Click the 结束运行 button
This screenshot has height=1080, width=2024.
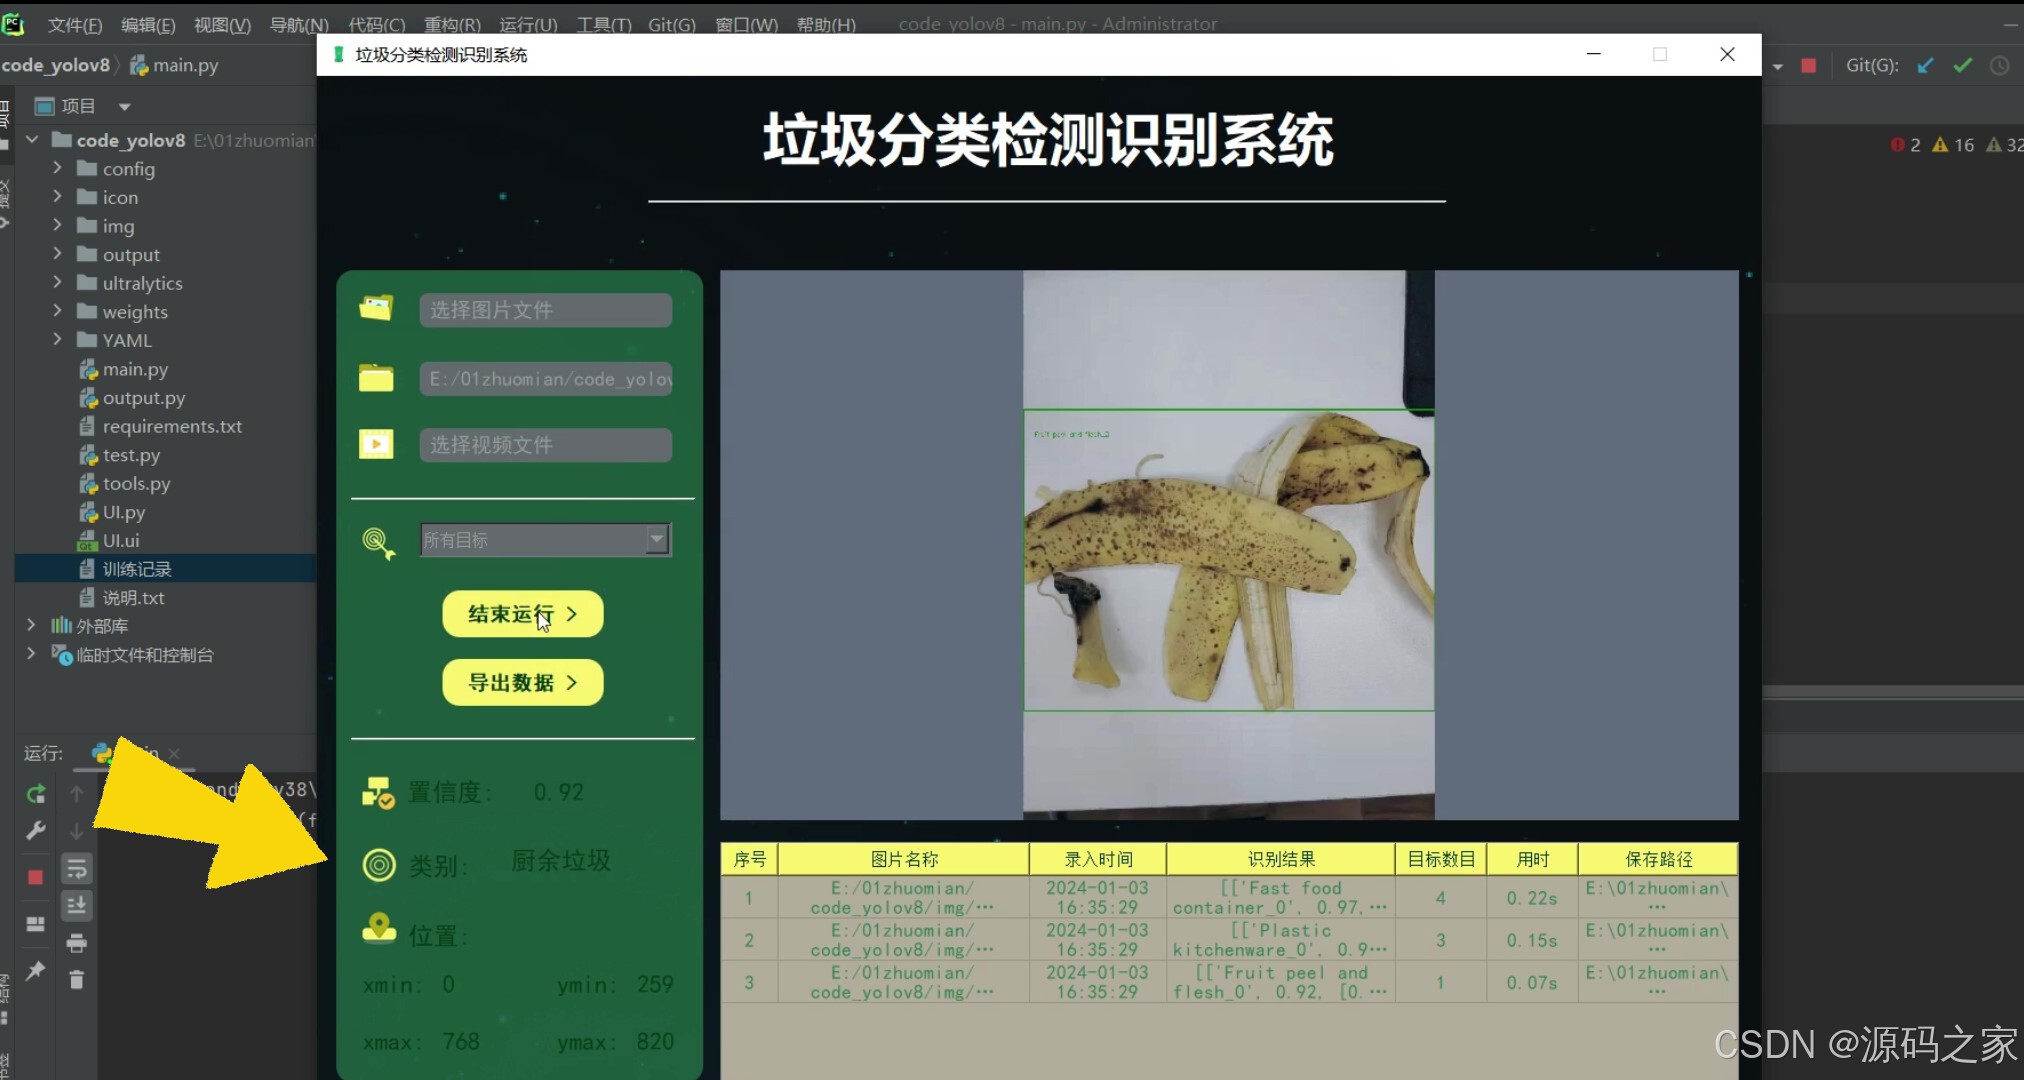click(521, 614)
